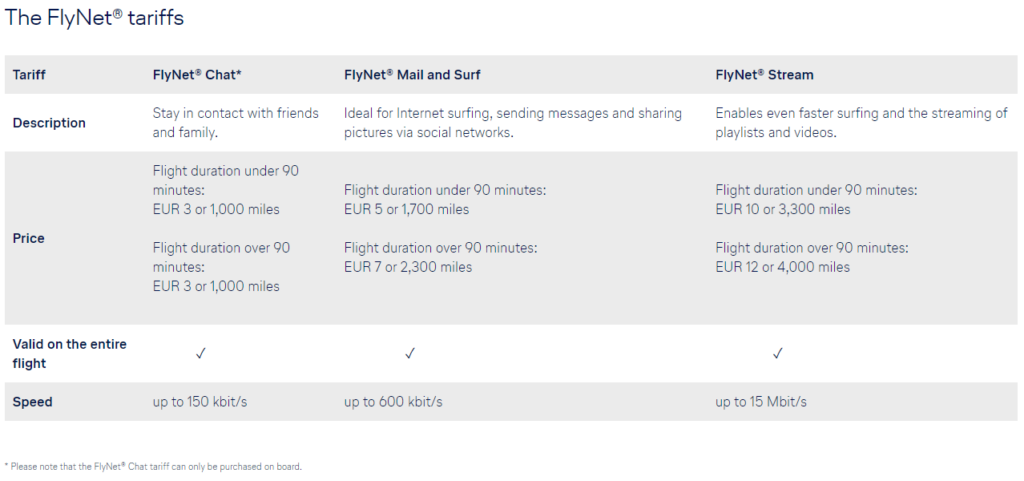Click the FlyNet Stream column header

tap(764, 74)
